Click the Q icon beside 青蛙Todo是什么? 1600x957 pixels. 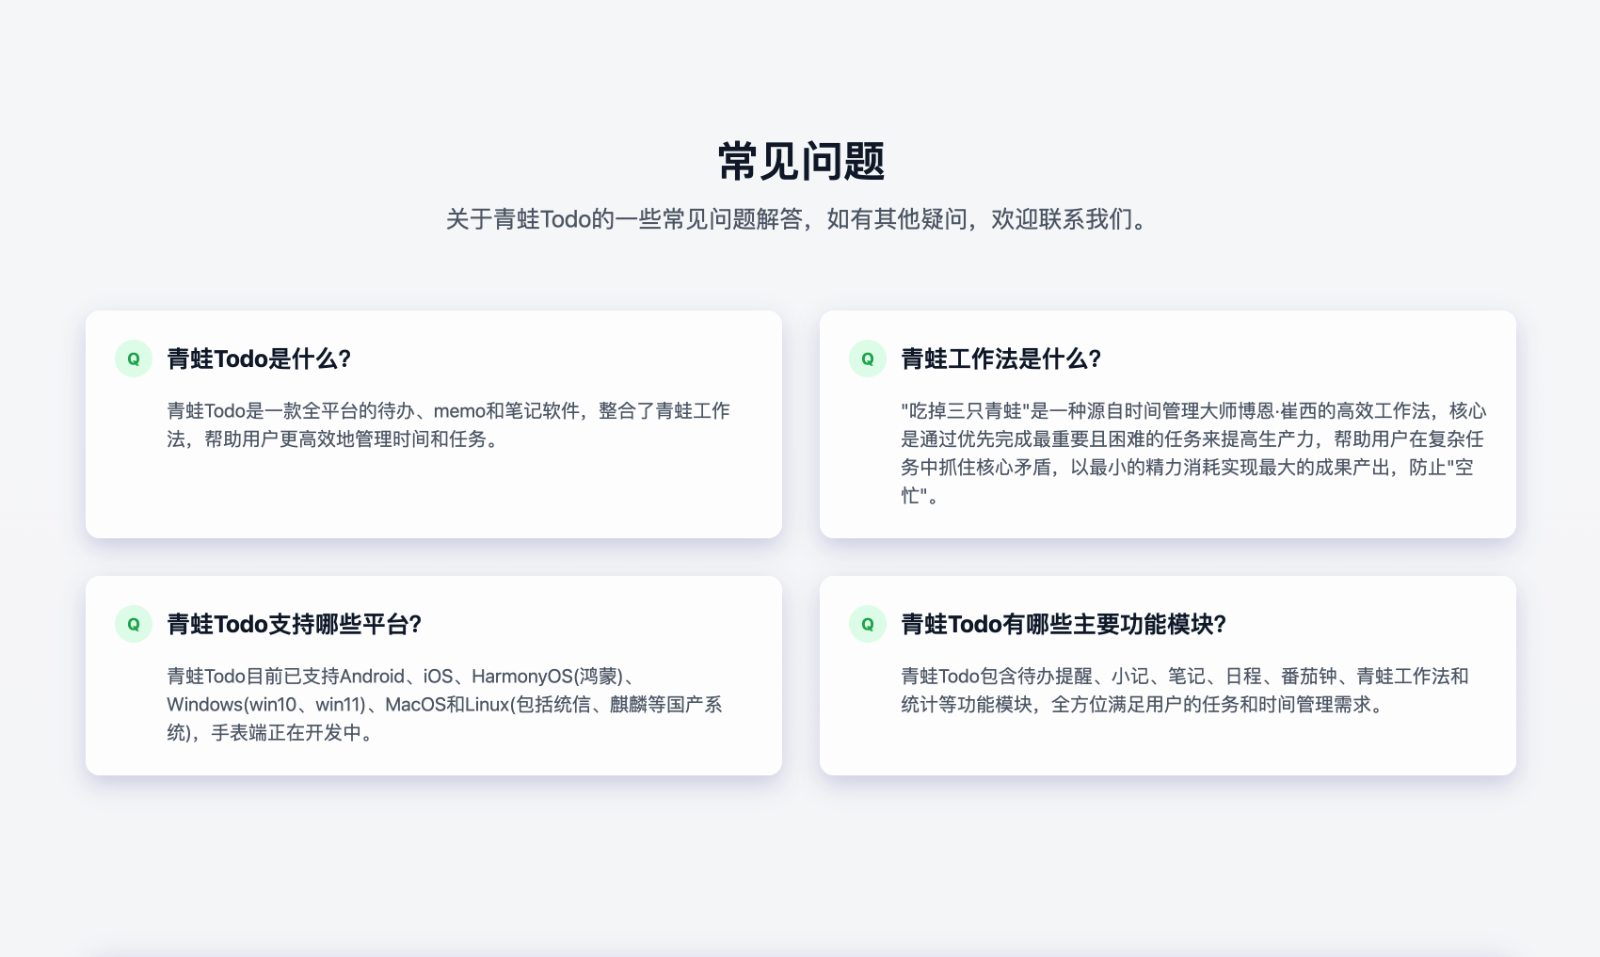[x=133, y=359]
